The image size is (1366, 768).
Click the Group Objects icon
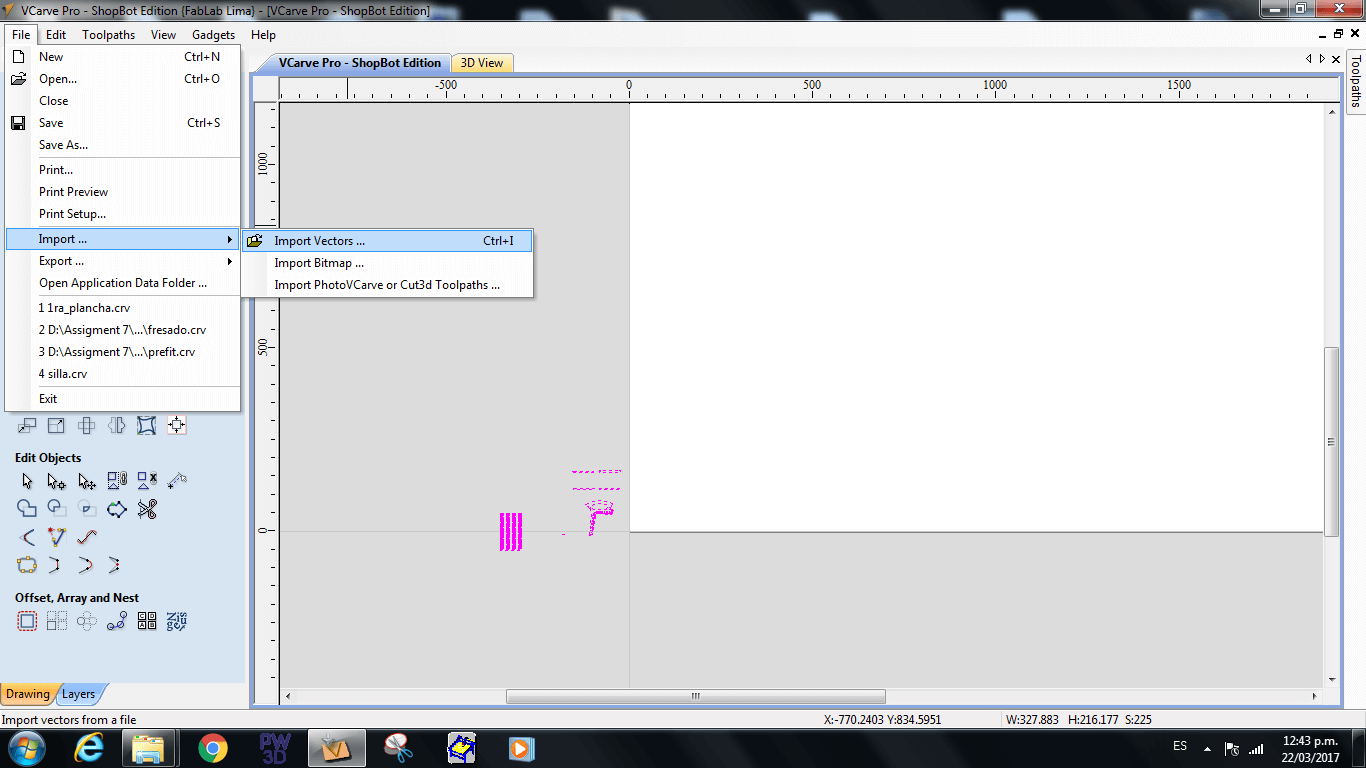[x=117, y=481]
